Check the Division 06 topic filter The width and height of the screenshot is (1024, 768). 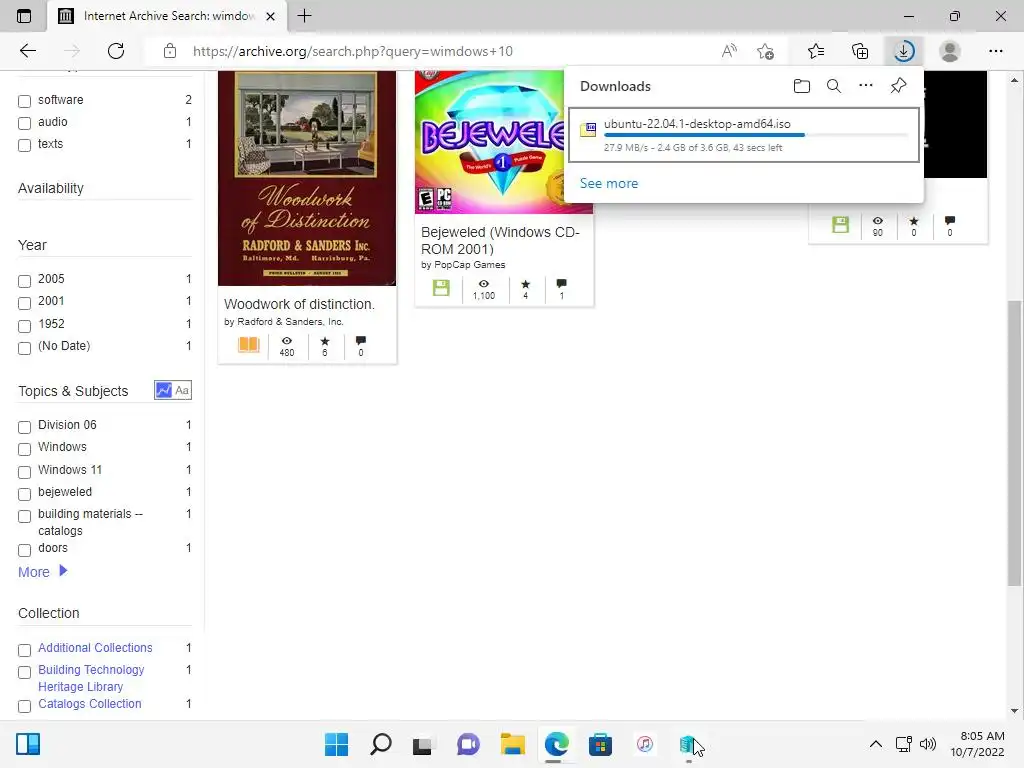click(x=24, y=427)
